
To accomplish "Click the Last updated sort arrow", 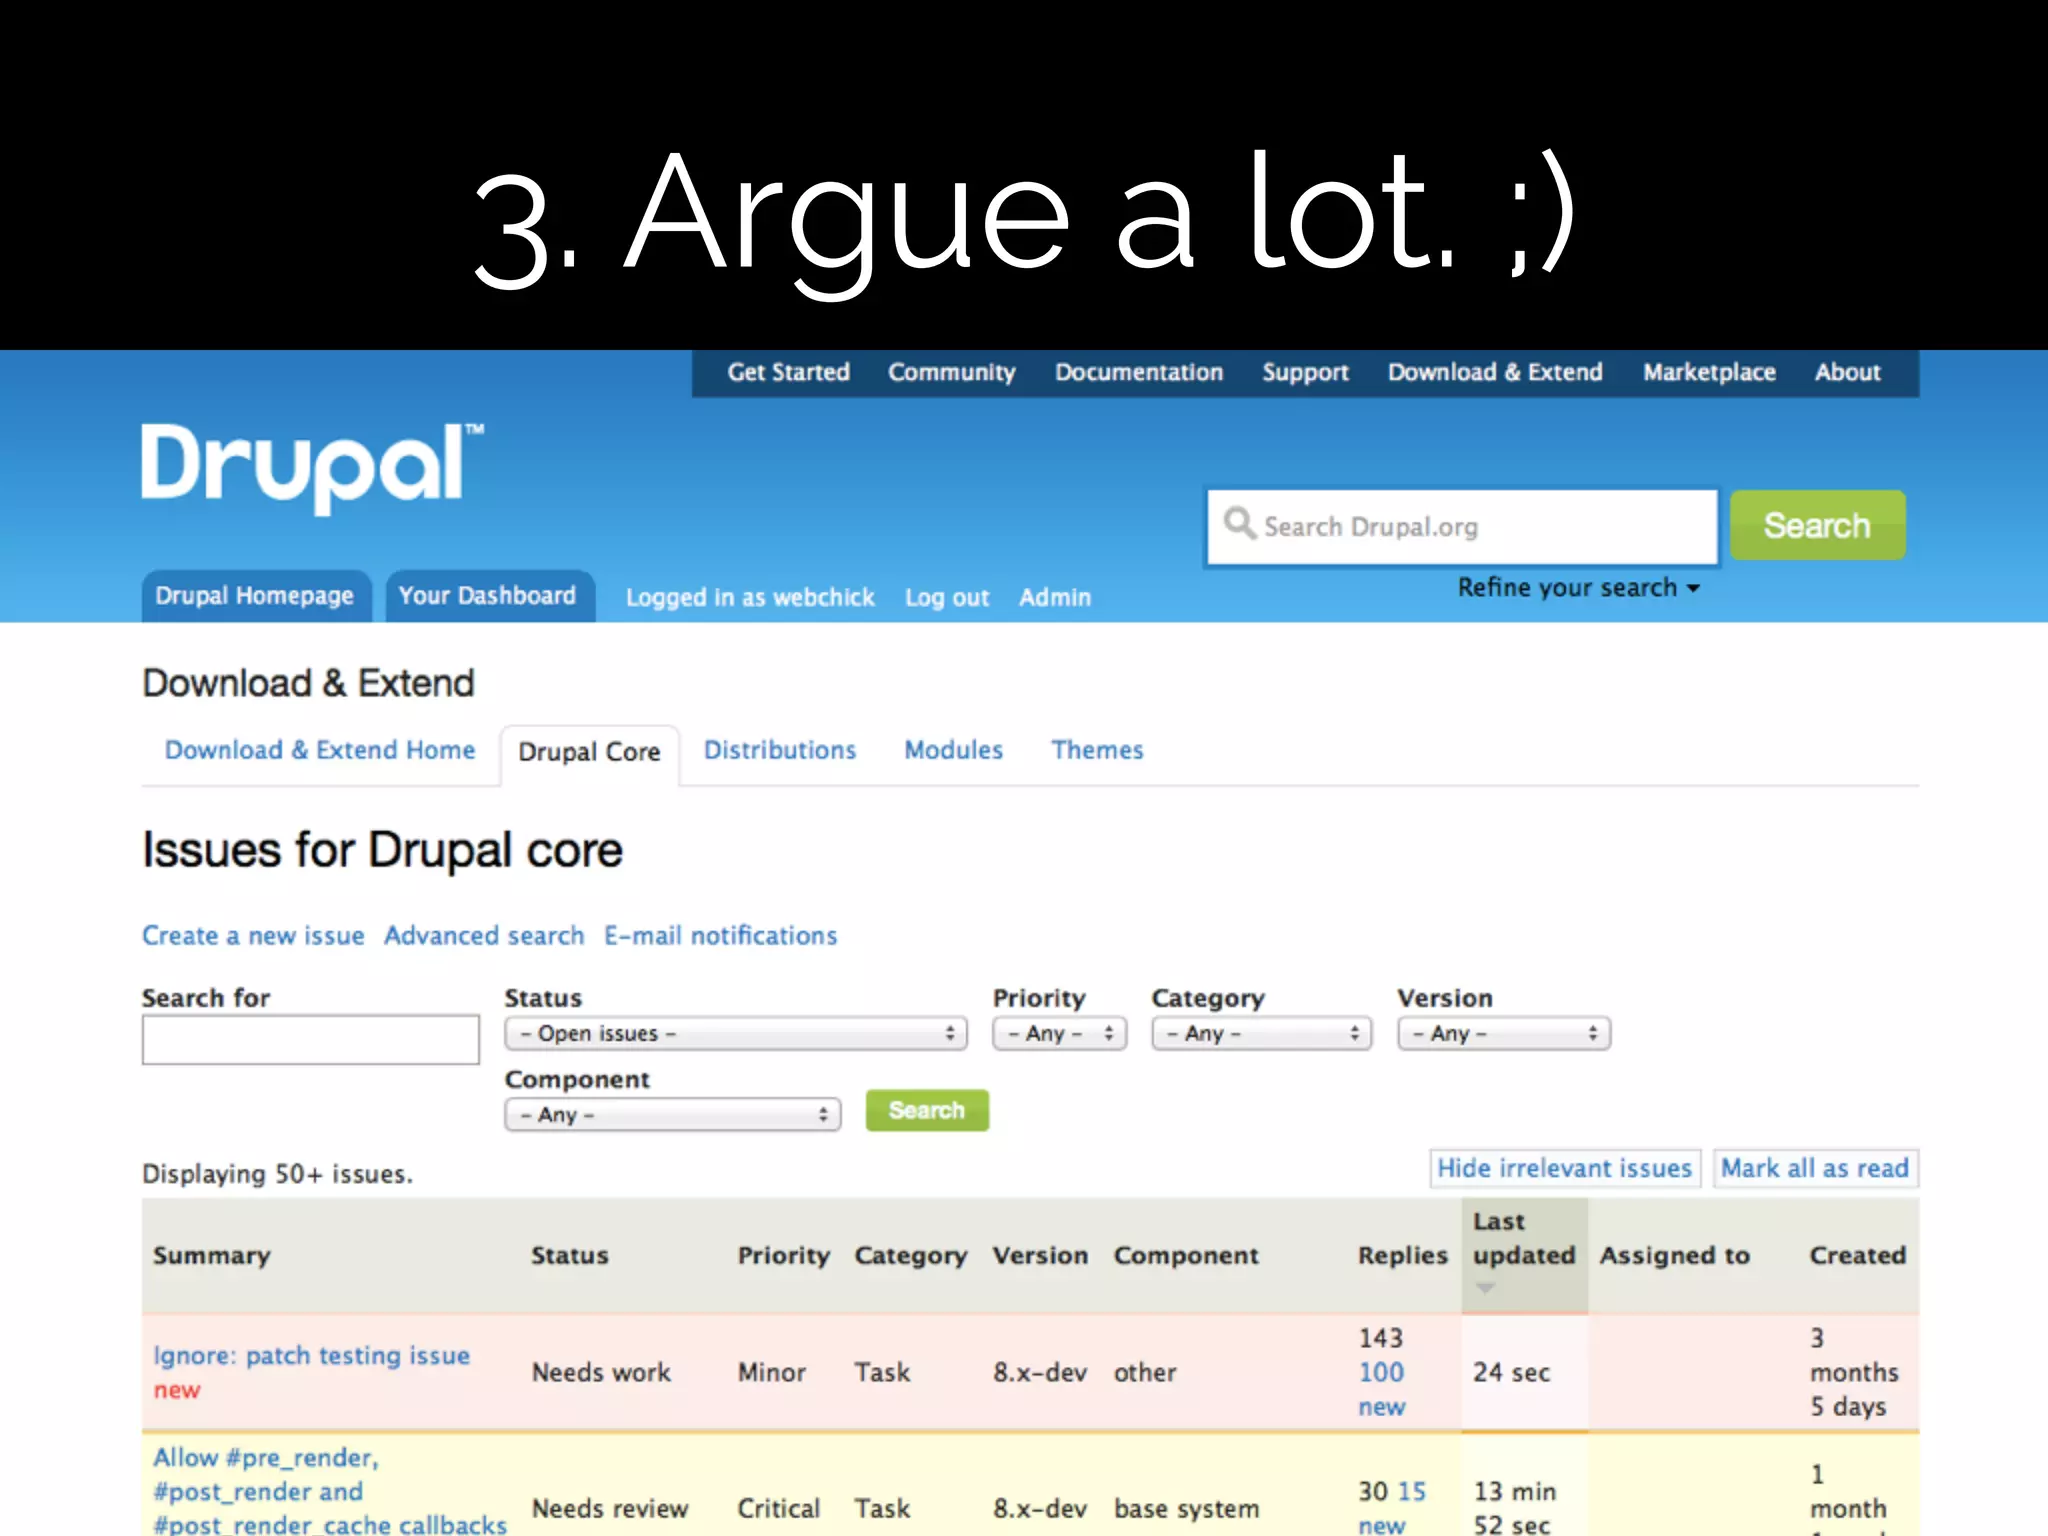I will 1486,1288.
